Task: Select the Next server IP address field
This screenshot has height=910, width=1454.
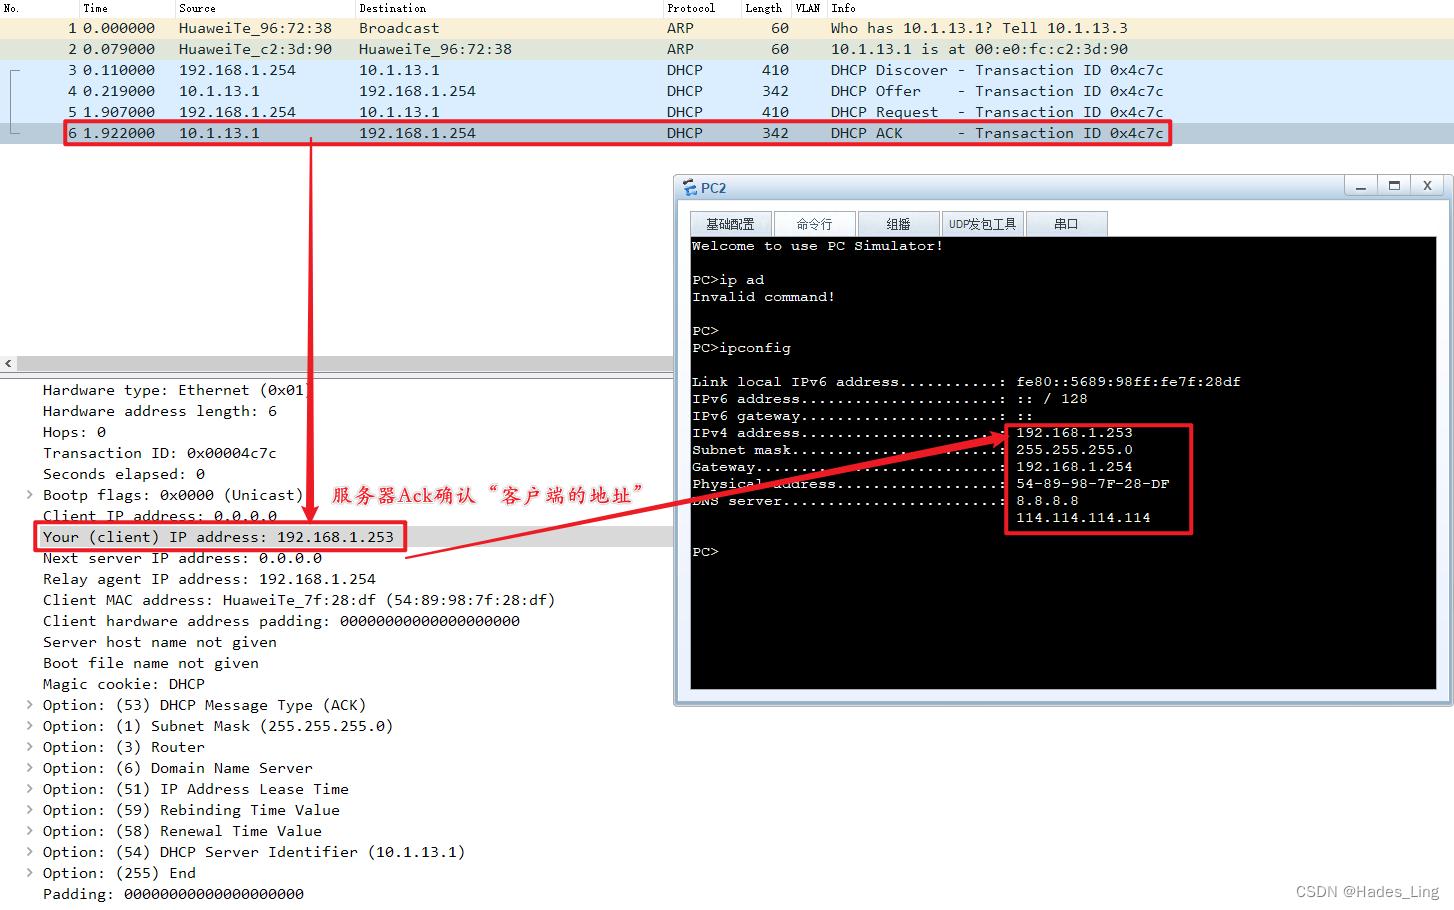Action: point(182,558)
